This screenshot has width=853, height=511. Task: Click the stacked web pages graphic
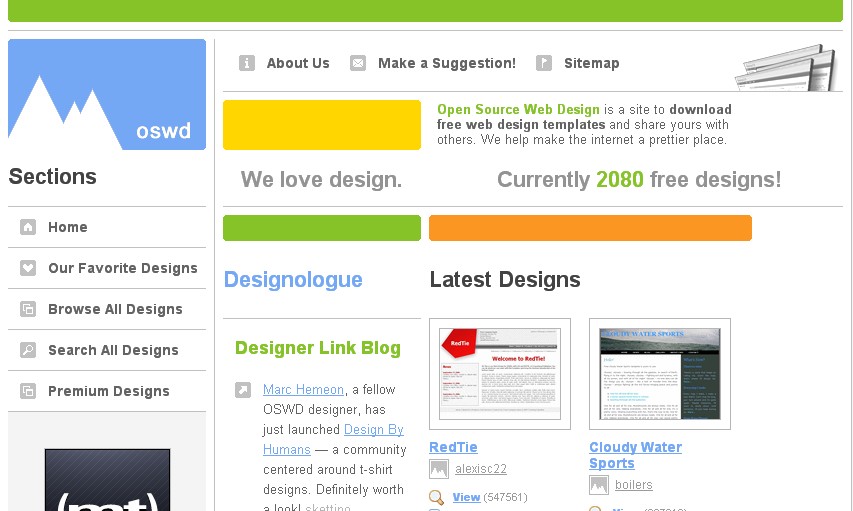point(786,68)
